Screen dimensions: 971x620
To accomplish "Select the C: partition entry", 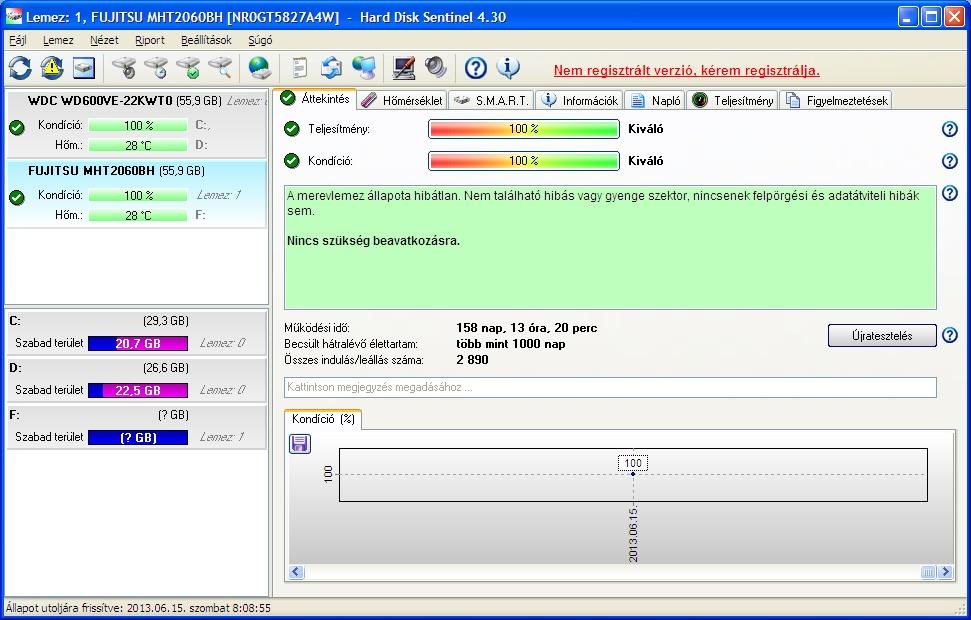I will click(x=136, y=332).
